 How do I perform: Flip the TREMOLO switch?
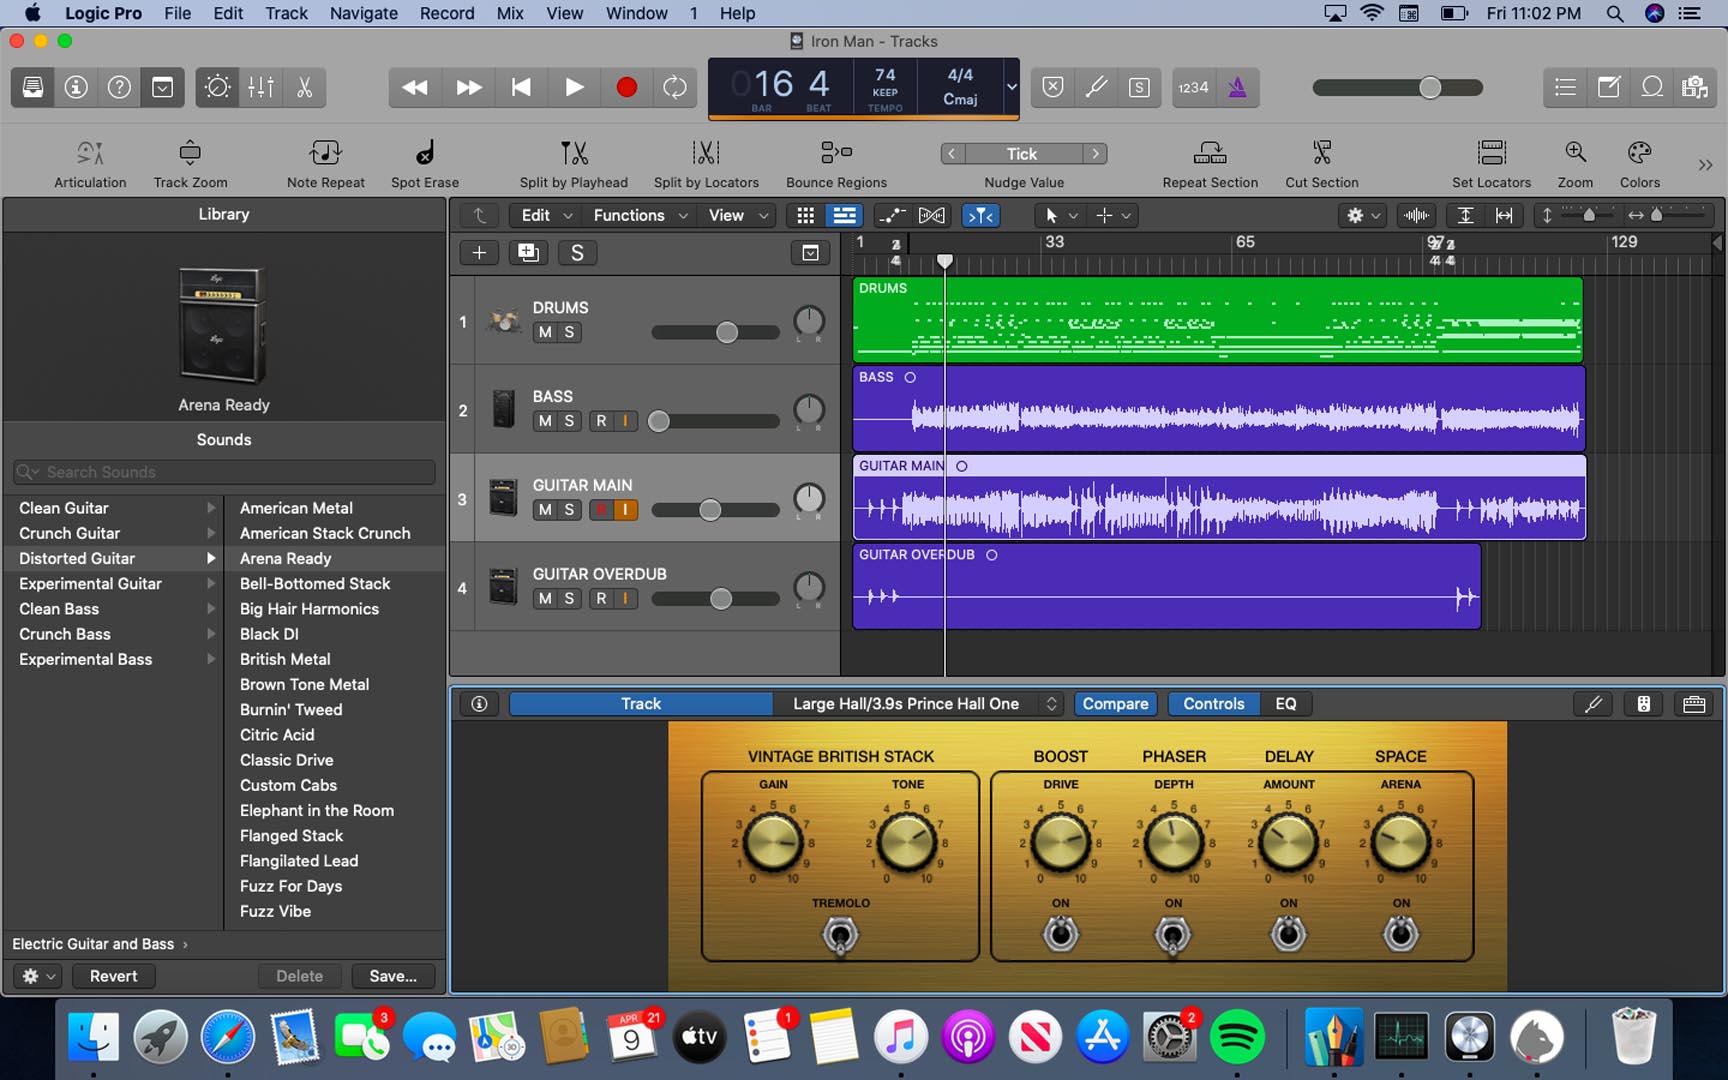point(840,935)
